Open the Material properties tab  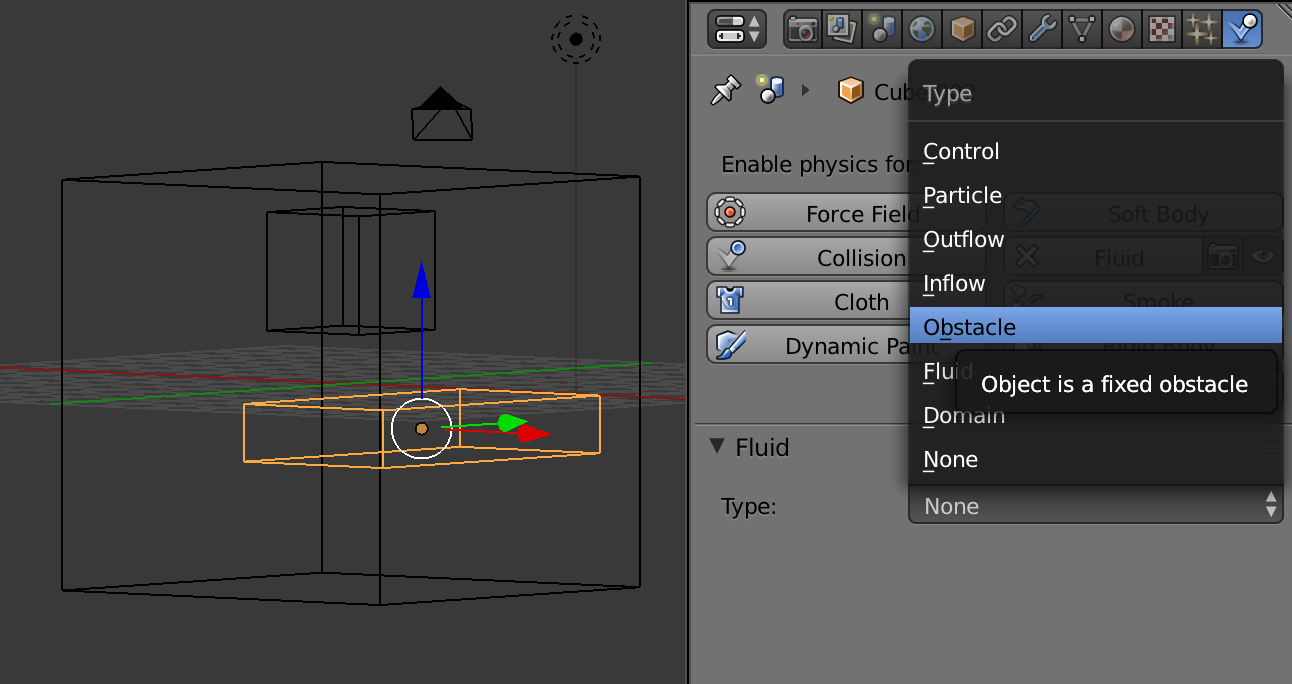[1122, 29]
